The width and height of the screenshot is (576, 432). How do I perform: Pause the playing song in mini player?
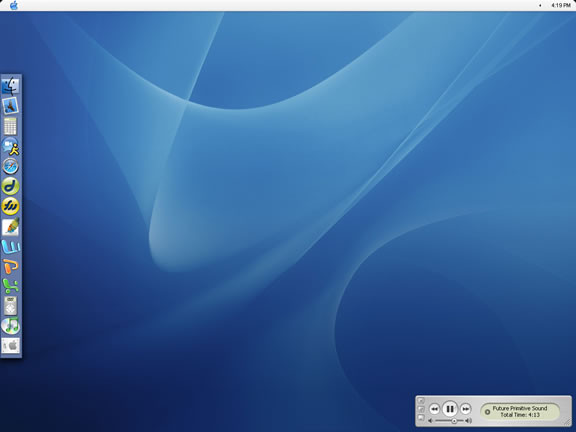(450, 409)
